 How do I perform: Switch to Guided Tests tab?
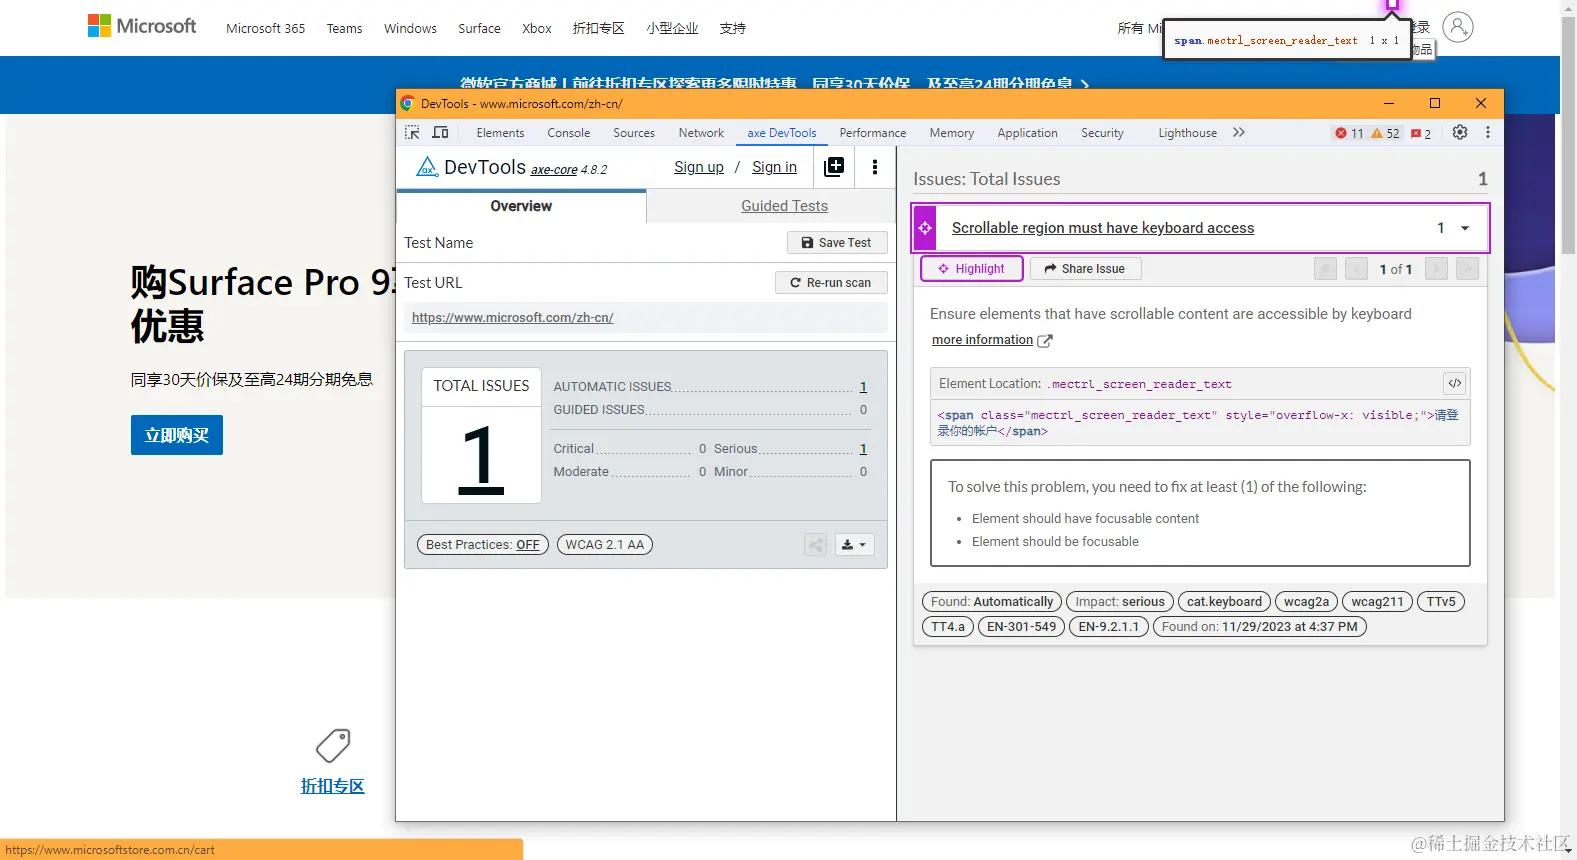(784, 206)
